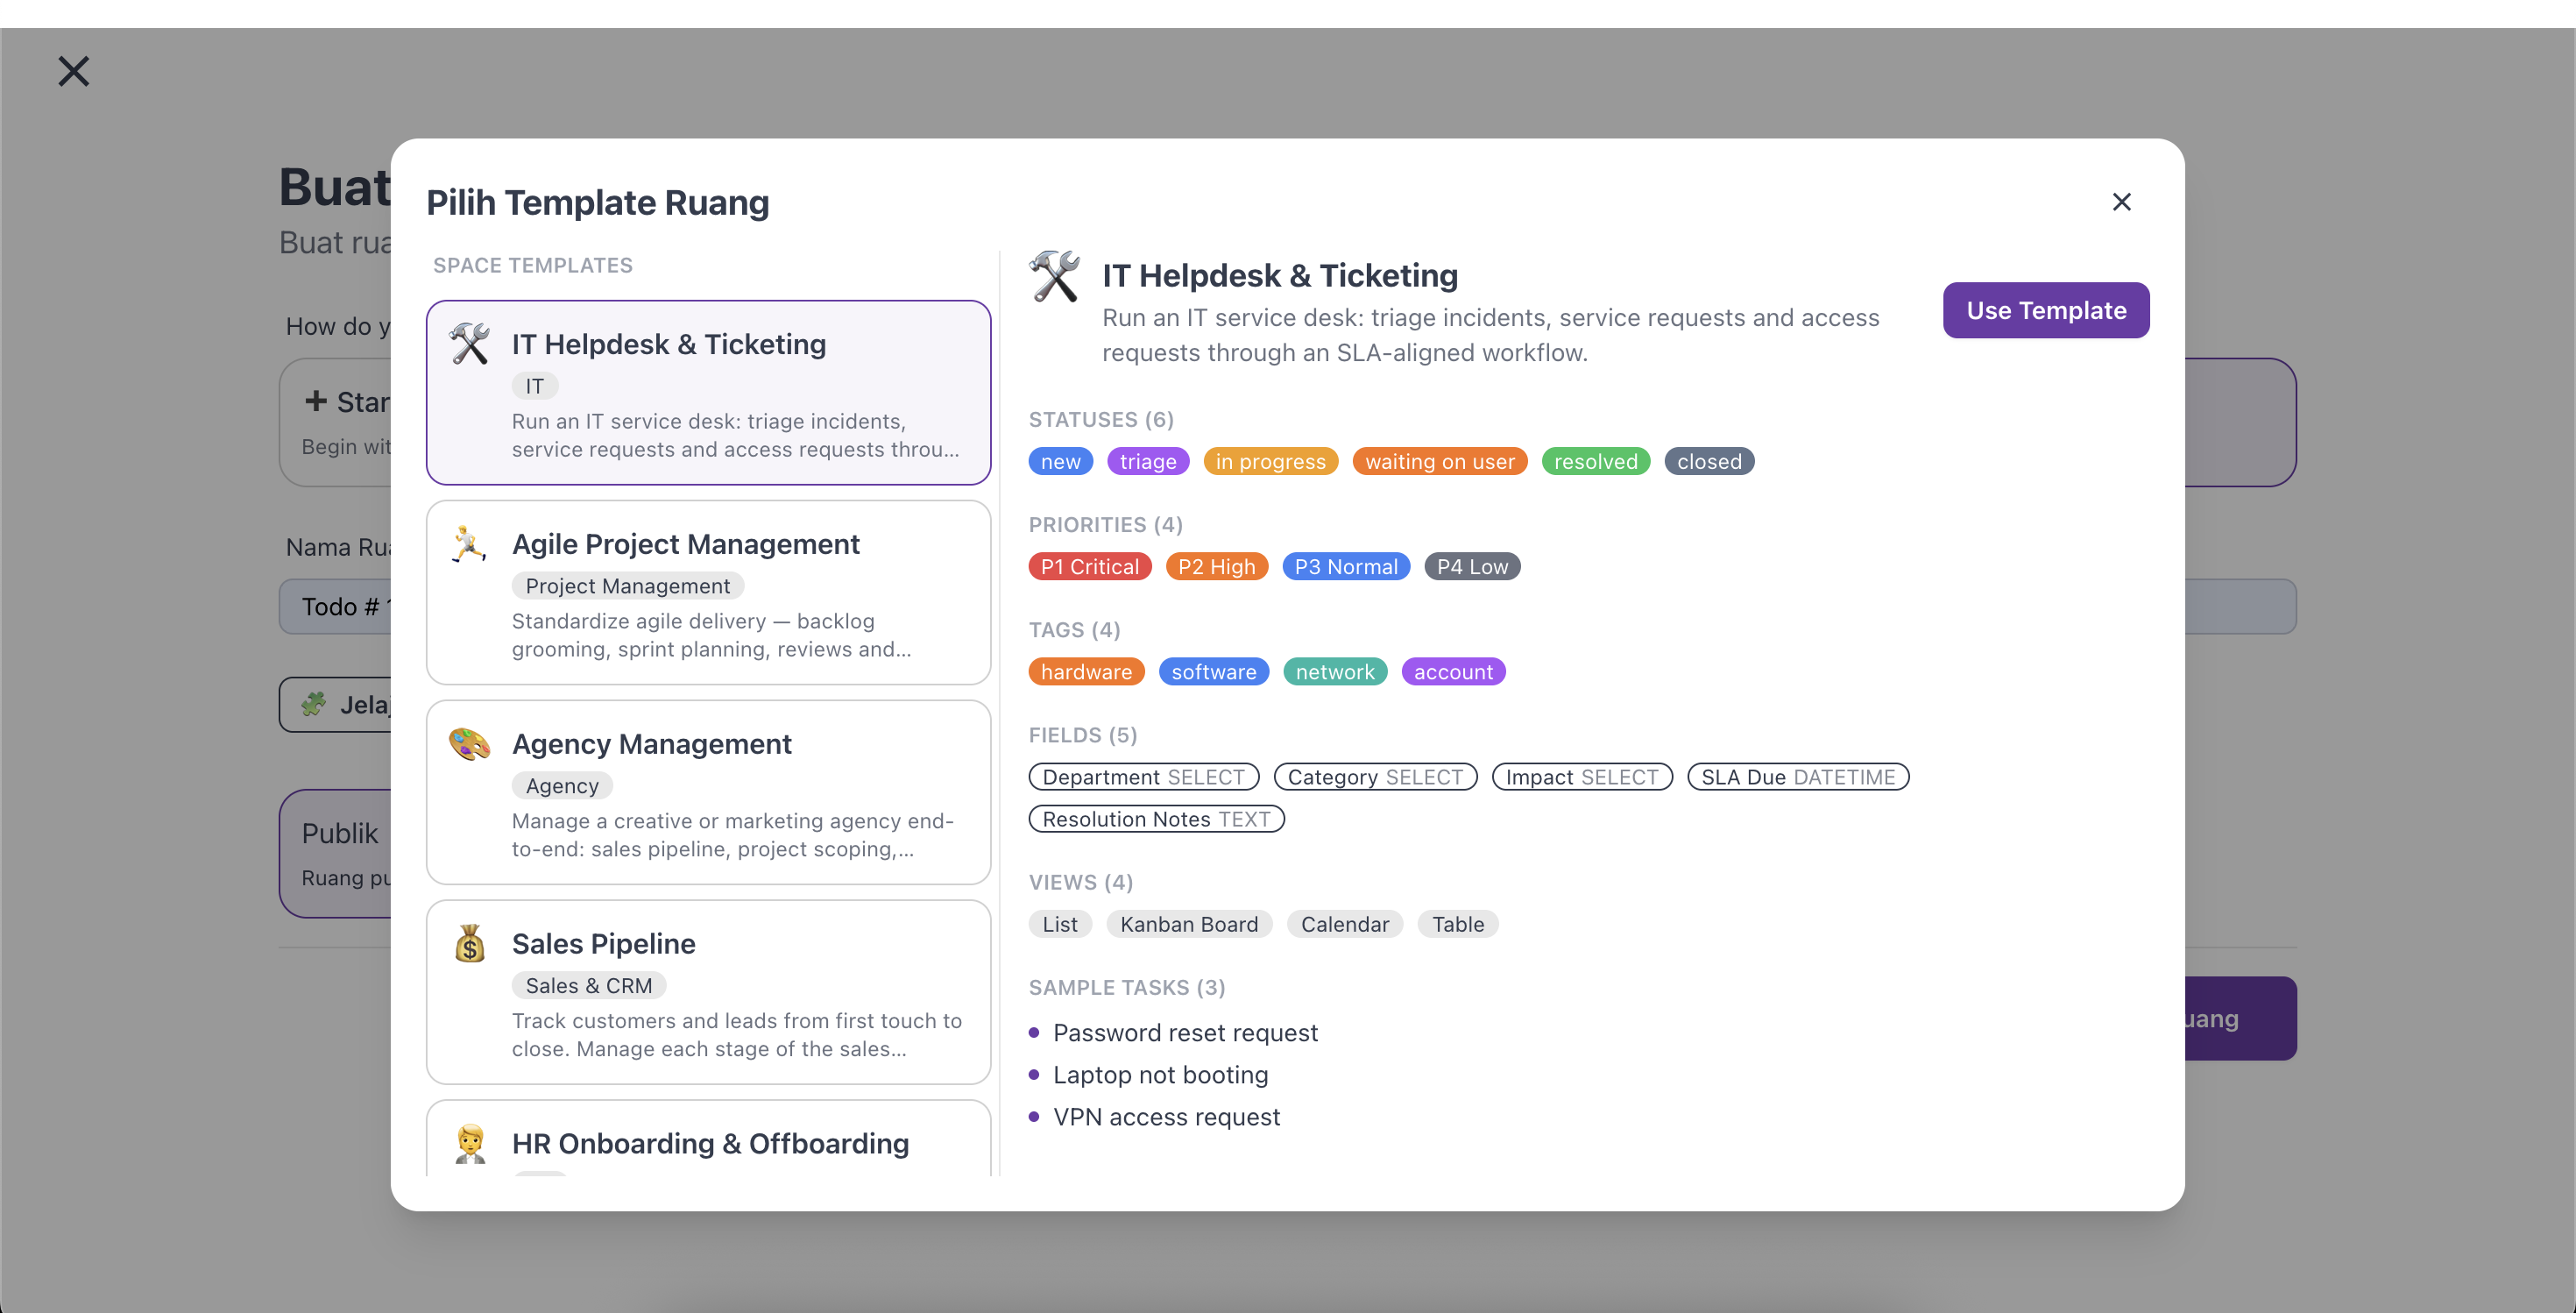The image size is (2576, 1313).
Task: Click the 'hardware' tag
Action: 1086,671
